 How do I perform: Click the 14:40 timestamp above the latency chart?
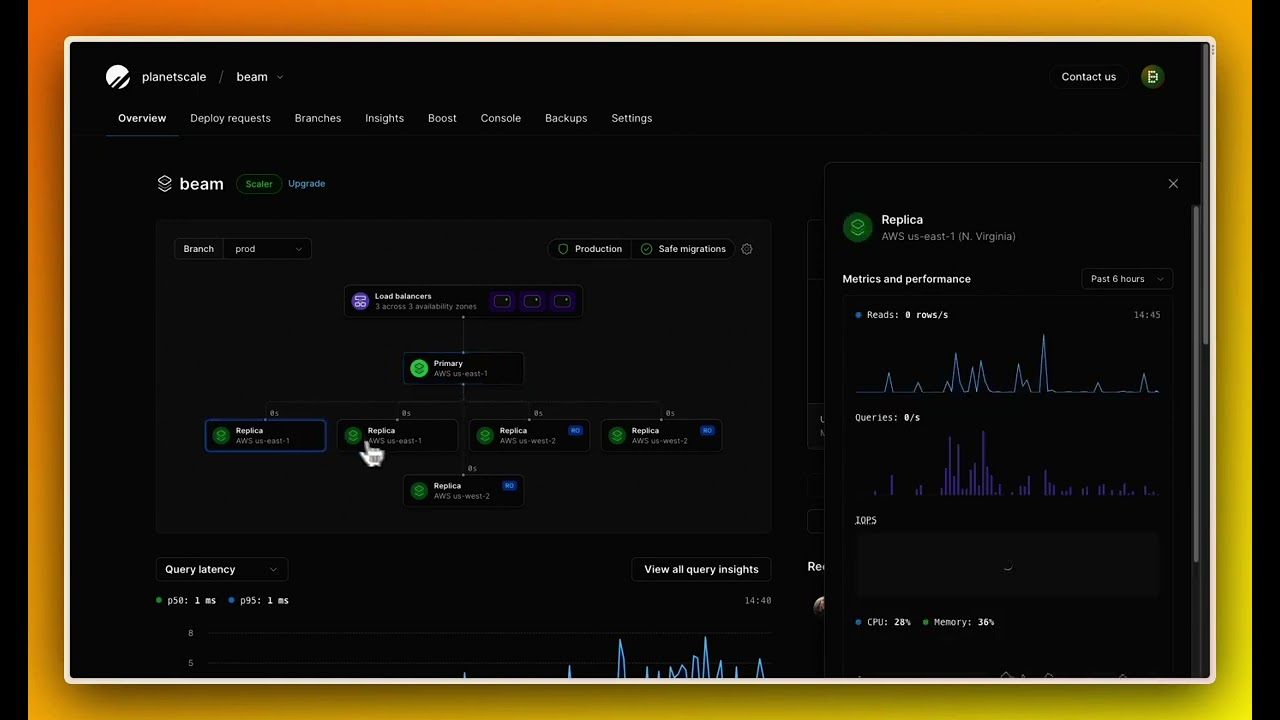tap(758, 601)
